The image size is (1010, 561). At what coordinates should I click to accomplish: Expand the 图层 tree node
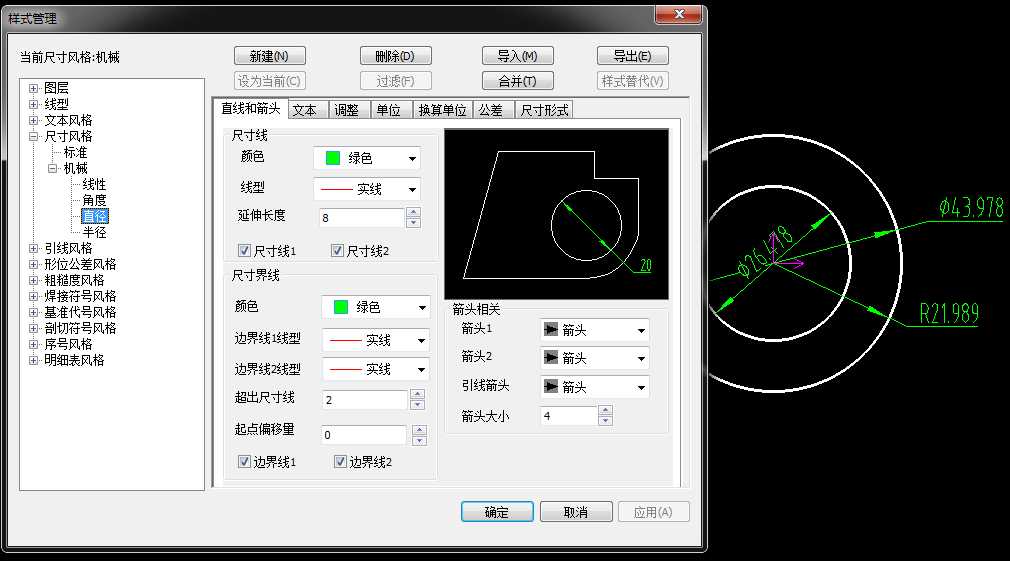(34, 88)
